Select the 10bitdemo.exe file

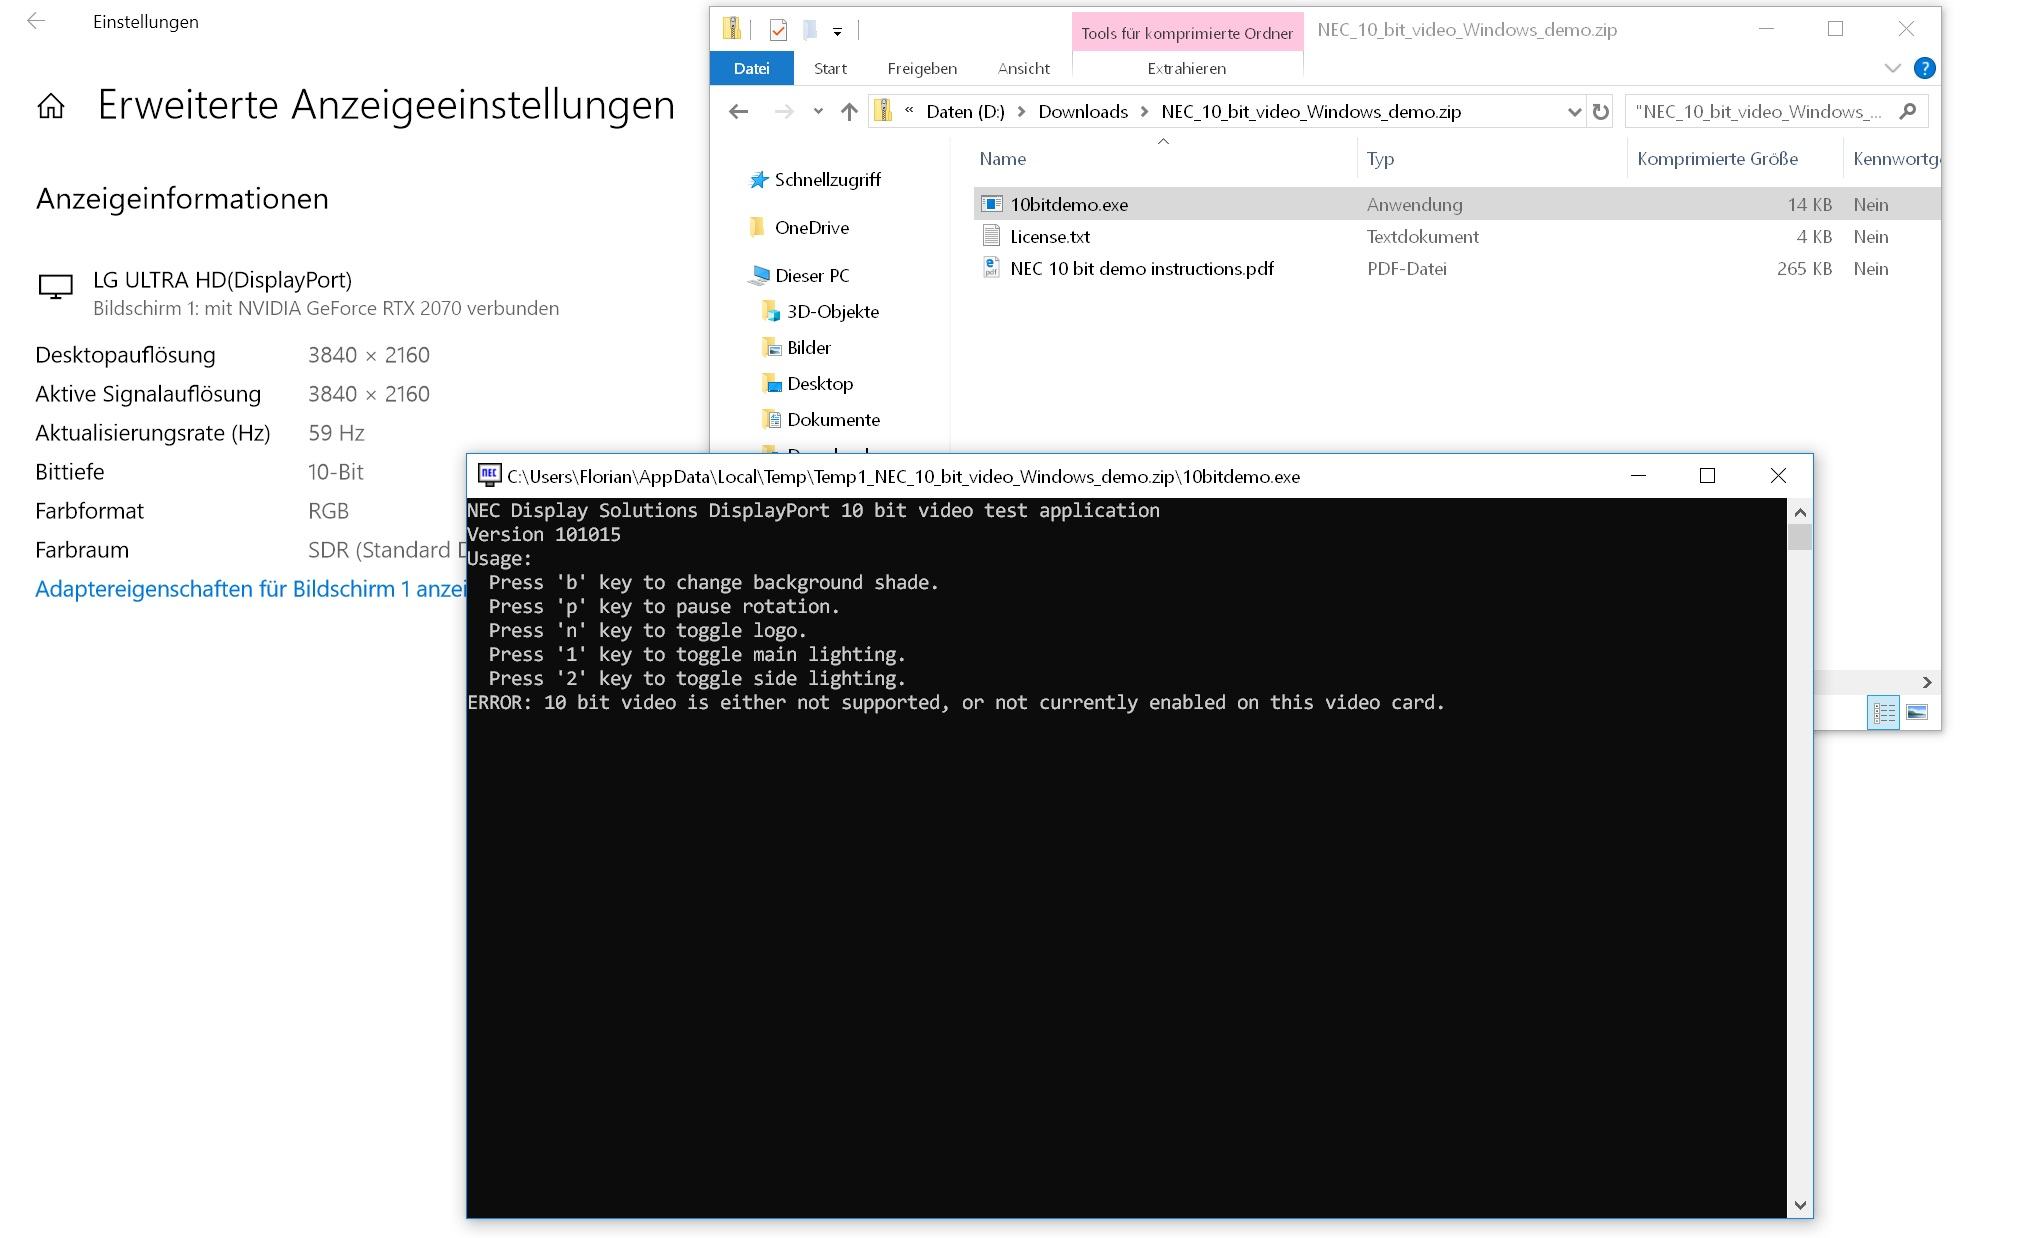click(x=1068, y=204)
